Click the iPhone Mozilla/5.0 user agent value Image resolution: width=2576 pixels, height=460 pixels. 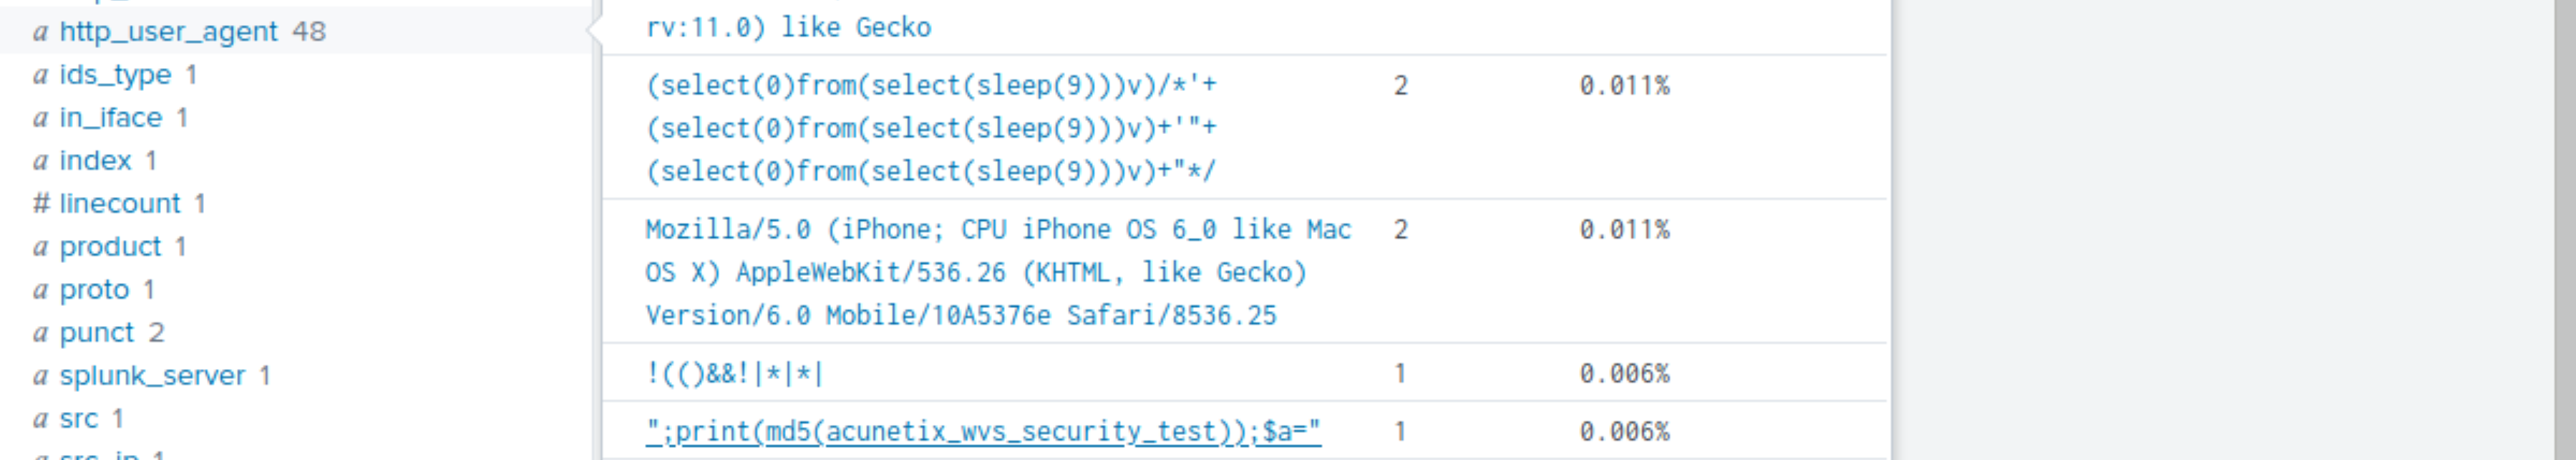(998, 272)
